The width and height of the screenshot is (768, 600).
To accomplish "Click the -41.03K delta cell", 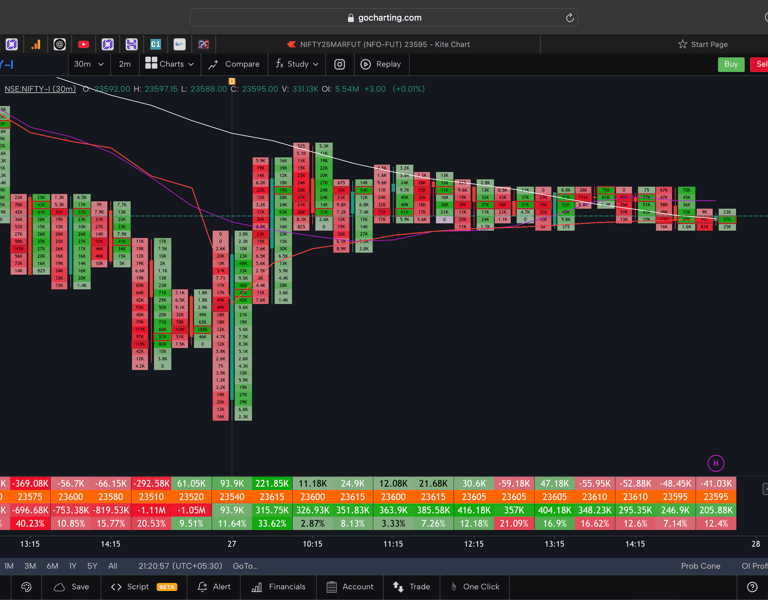I will point(716,483).
